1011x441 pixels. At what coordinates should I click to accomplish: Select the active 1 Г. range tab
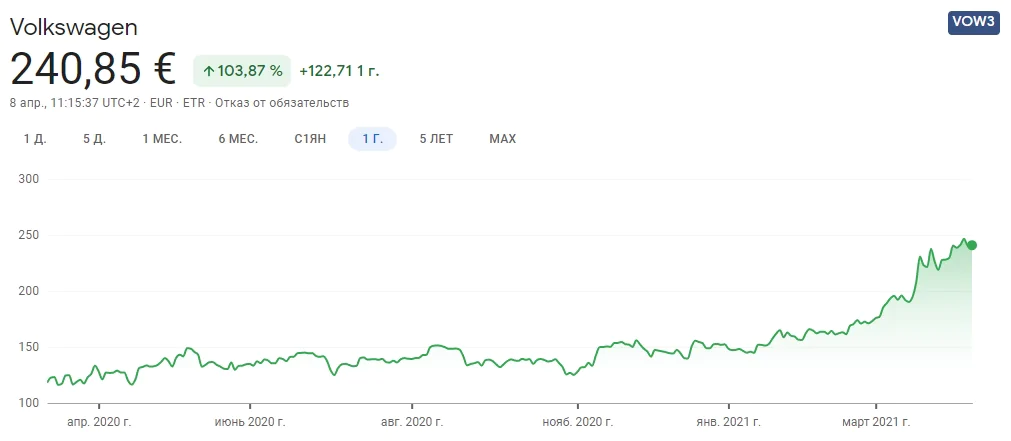372,139
